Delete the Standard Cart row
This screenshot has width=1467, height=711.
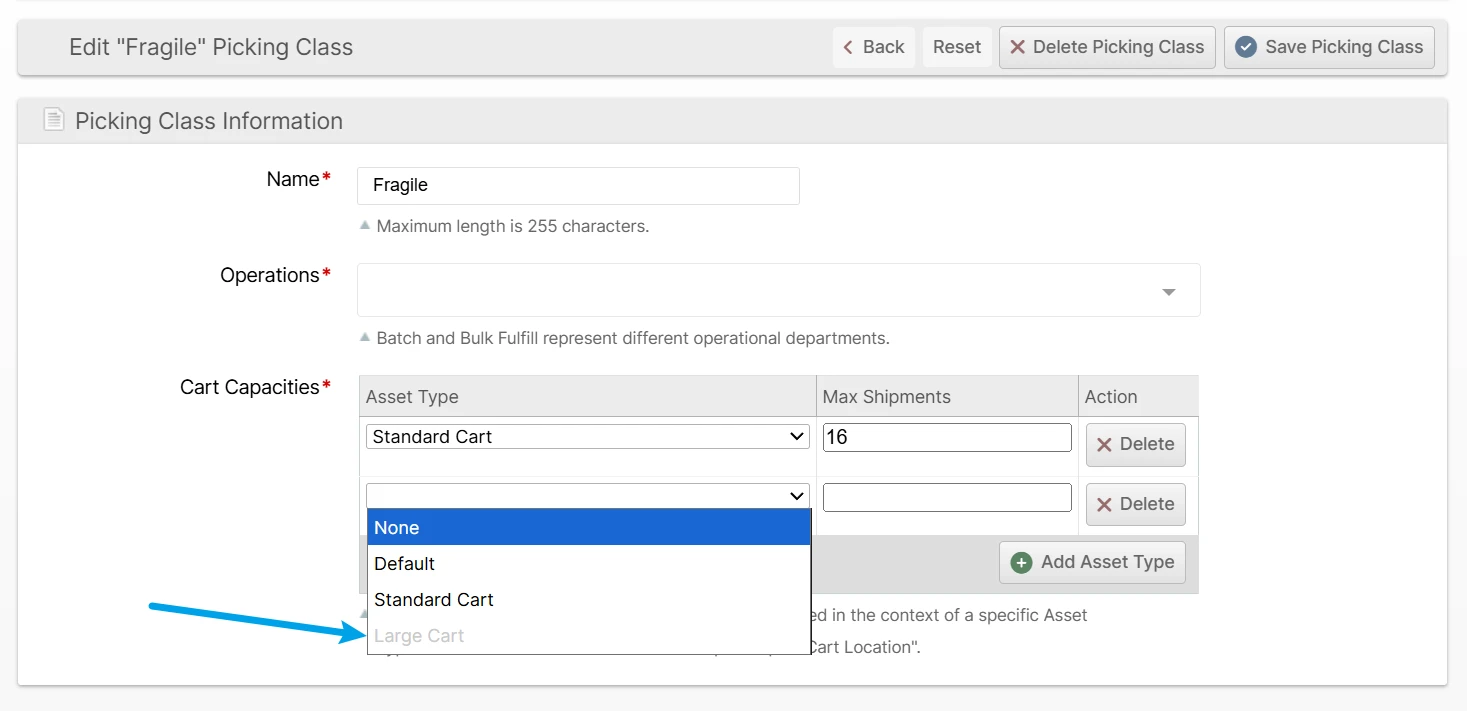[x=1135, y=445]
